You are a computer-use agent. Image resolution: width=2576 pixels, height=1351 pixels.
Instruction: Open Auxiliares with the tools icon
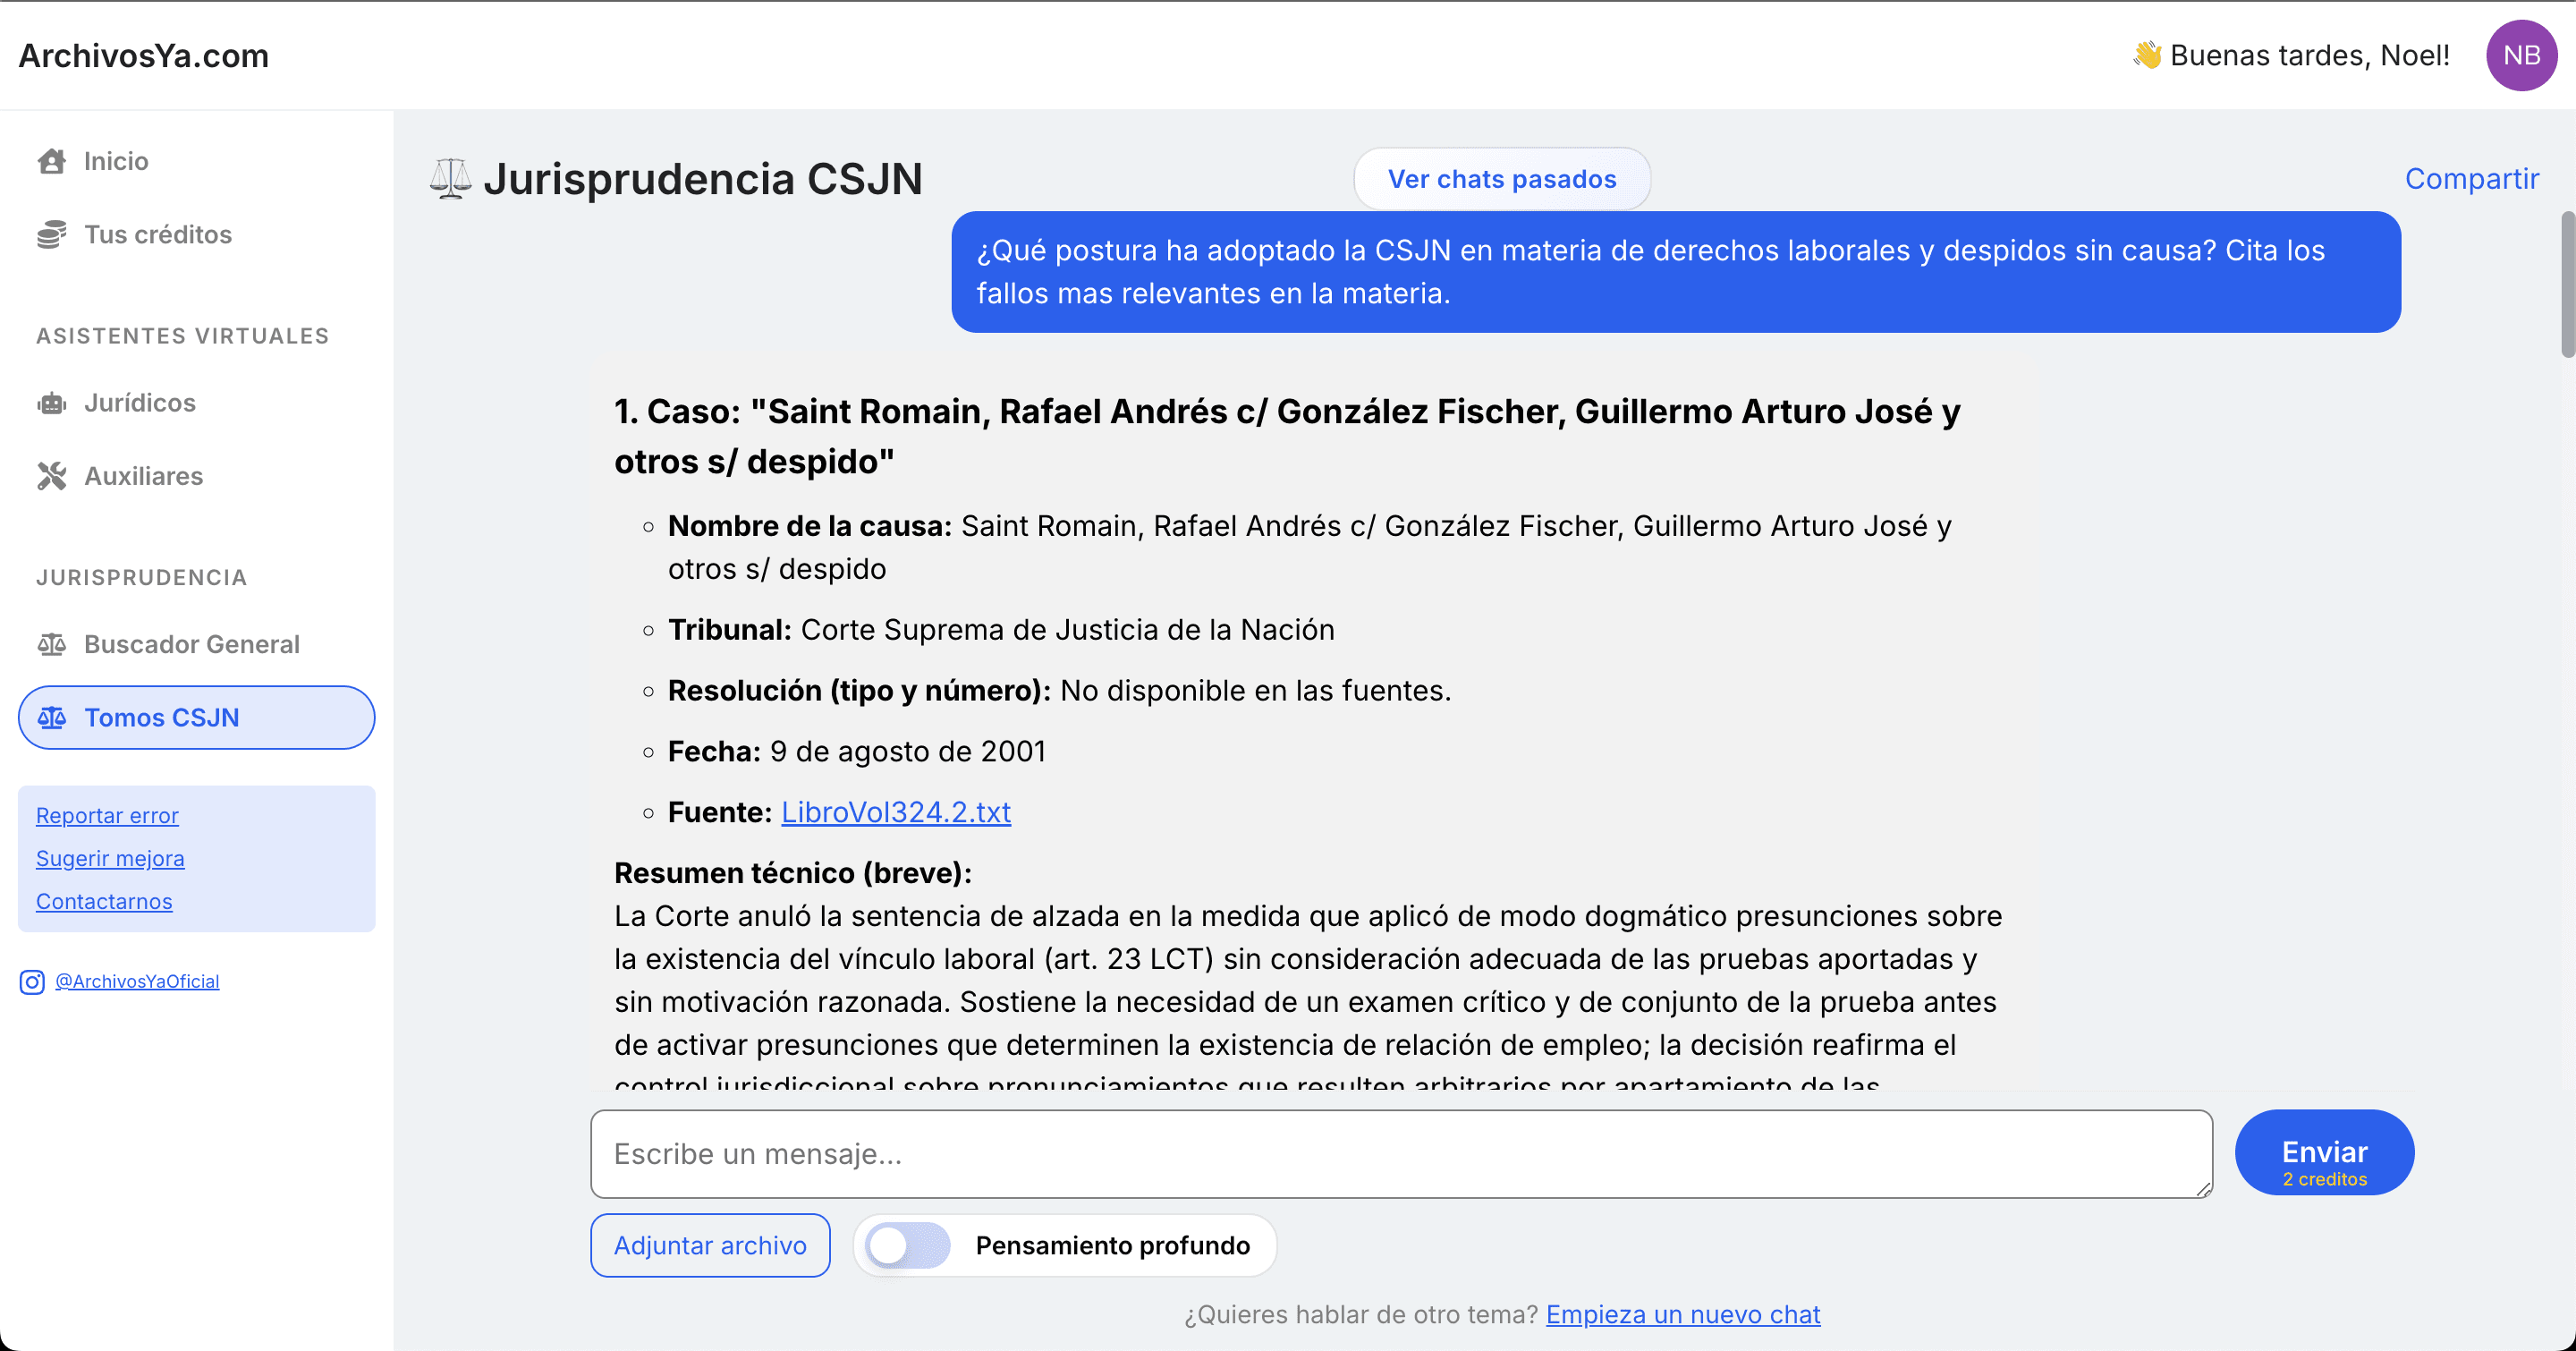tap(52, 476)
